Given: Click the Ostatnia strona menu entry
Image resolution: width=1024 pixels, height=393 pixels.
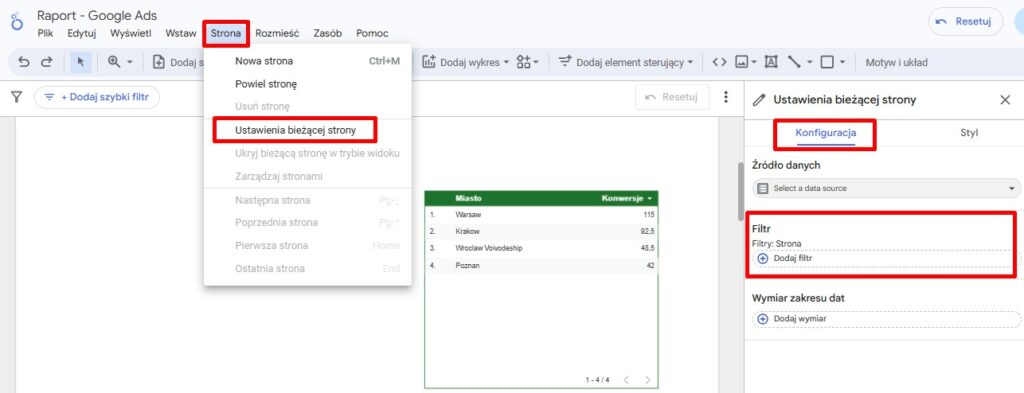Looking at the screenshot, I should point(308,269).
